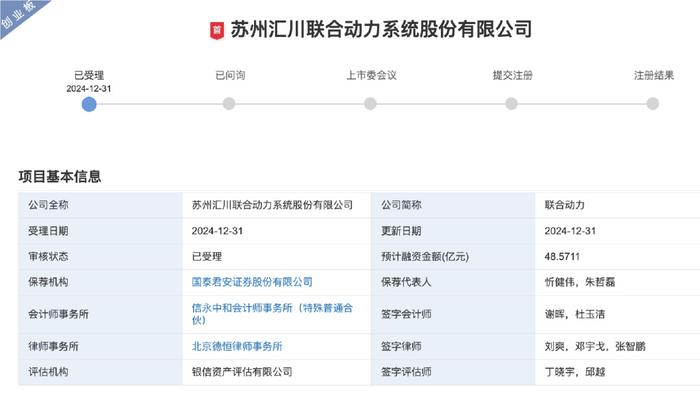Click the 苏州汇川联合动力系统股份有限公司 page title
This screenshot has width=700, height=404.
[383, 30]
